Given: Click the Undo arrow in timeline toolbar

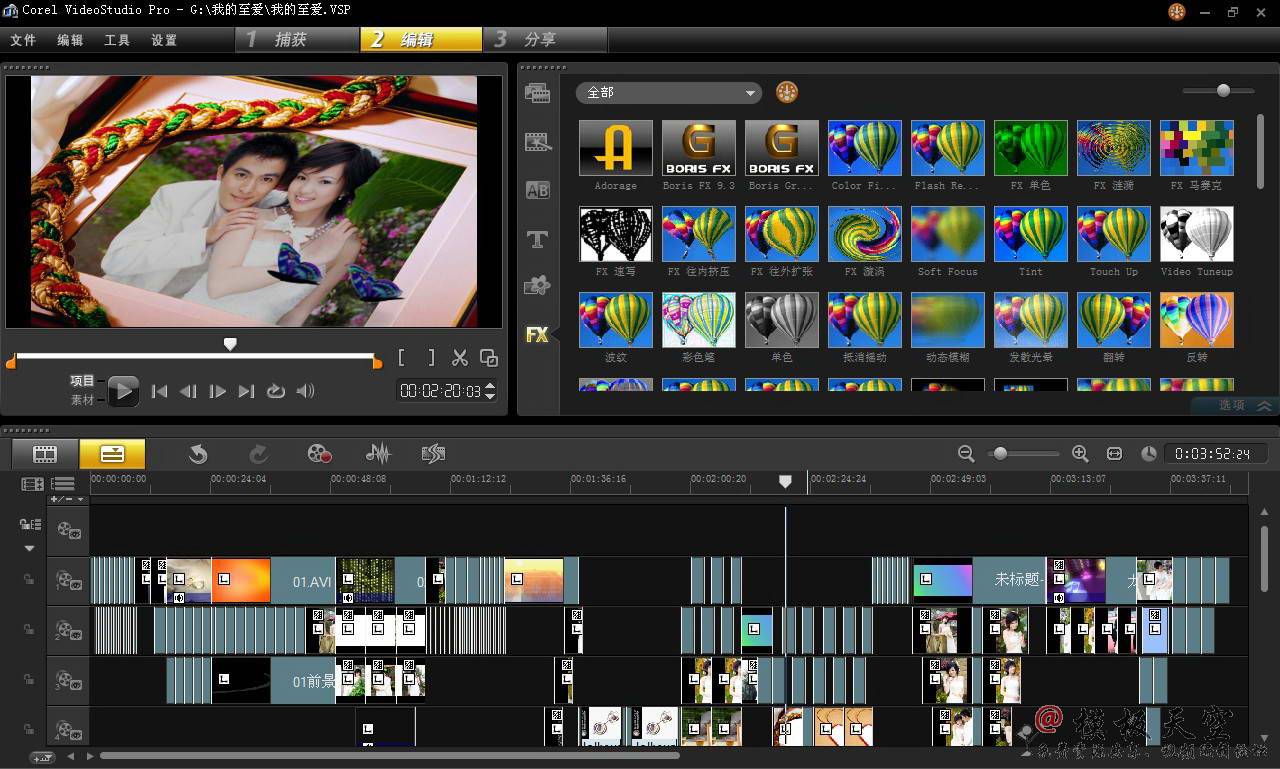Looking at the screenshot, I should coord(198,454).
